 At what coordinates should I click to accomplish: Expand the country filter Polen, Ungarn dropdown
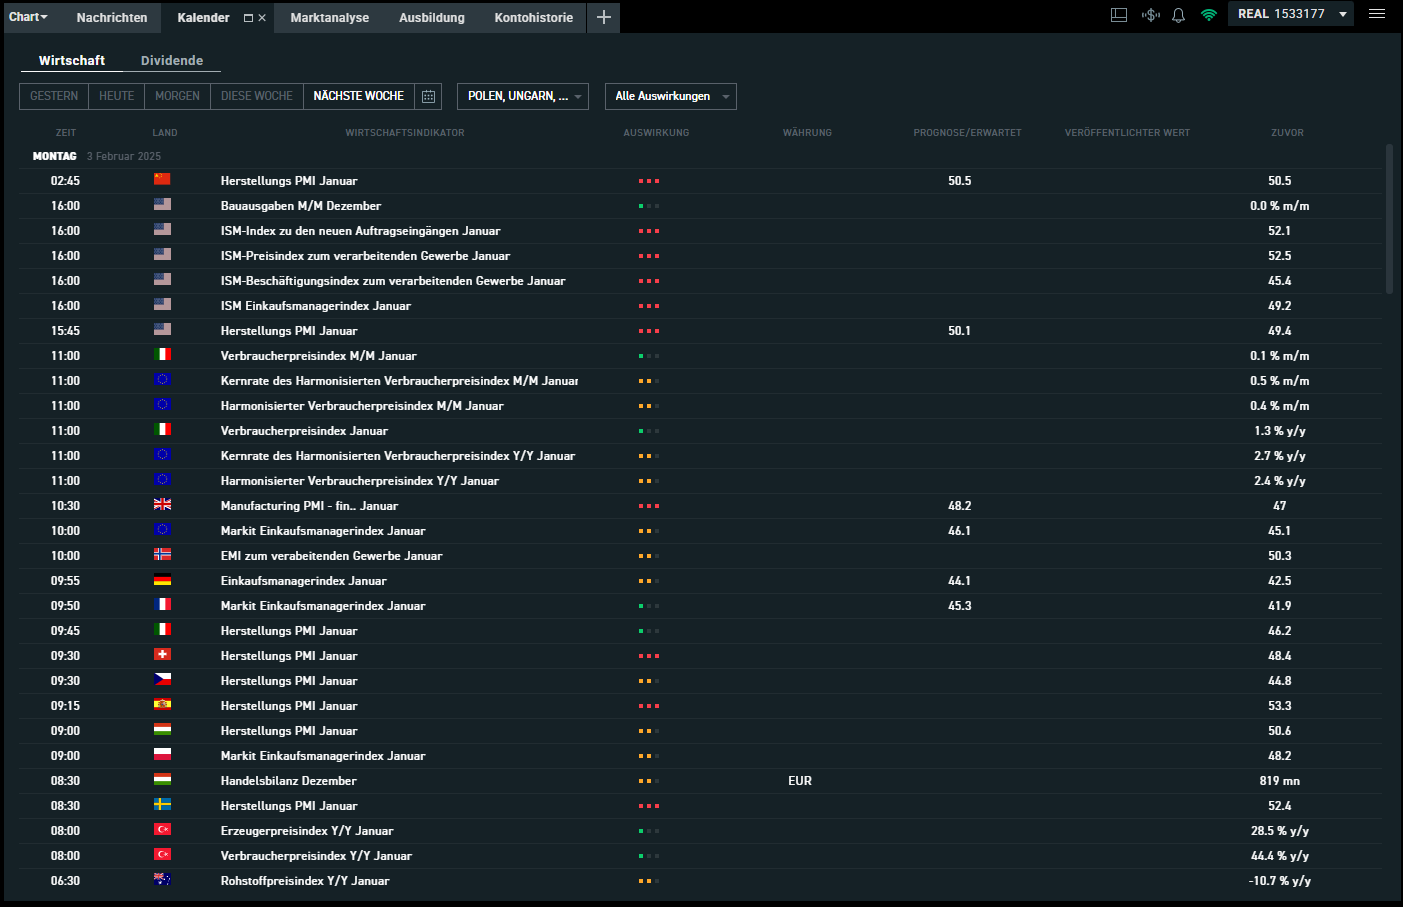tap(523, 96)
